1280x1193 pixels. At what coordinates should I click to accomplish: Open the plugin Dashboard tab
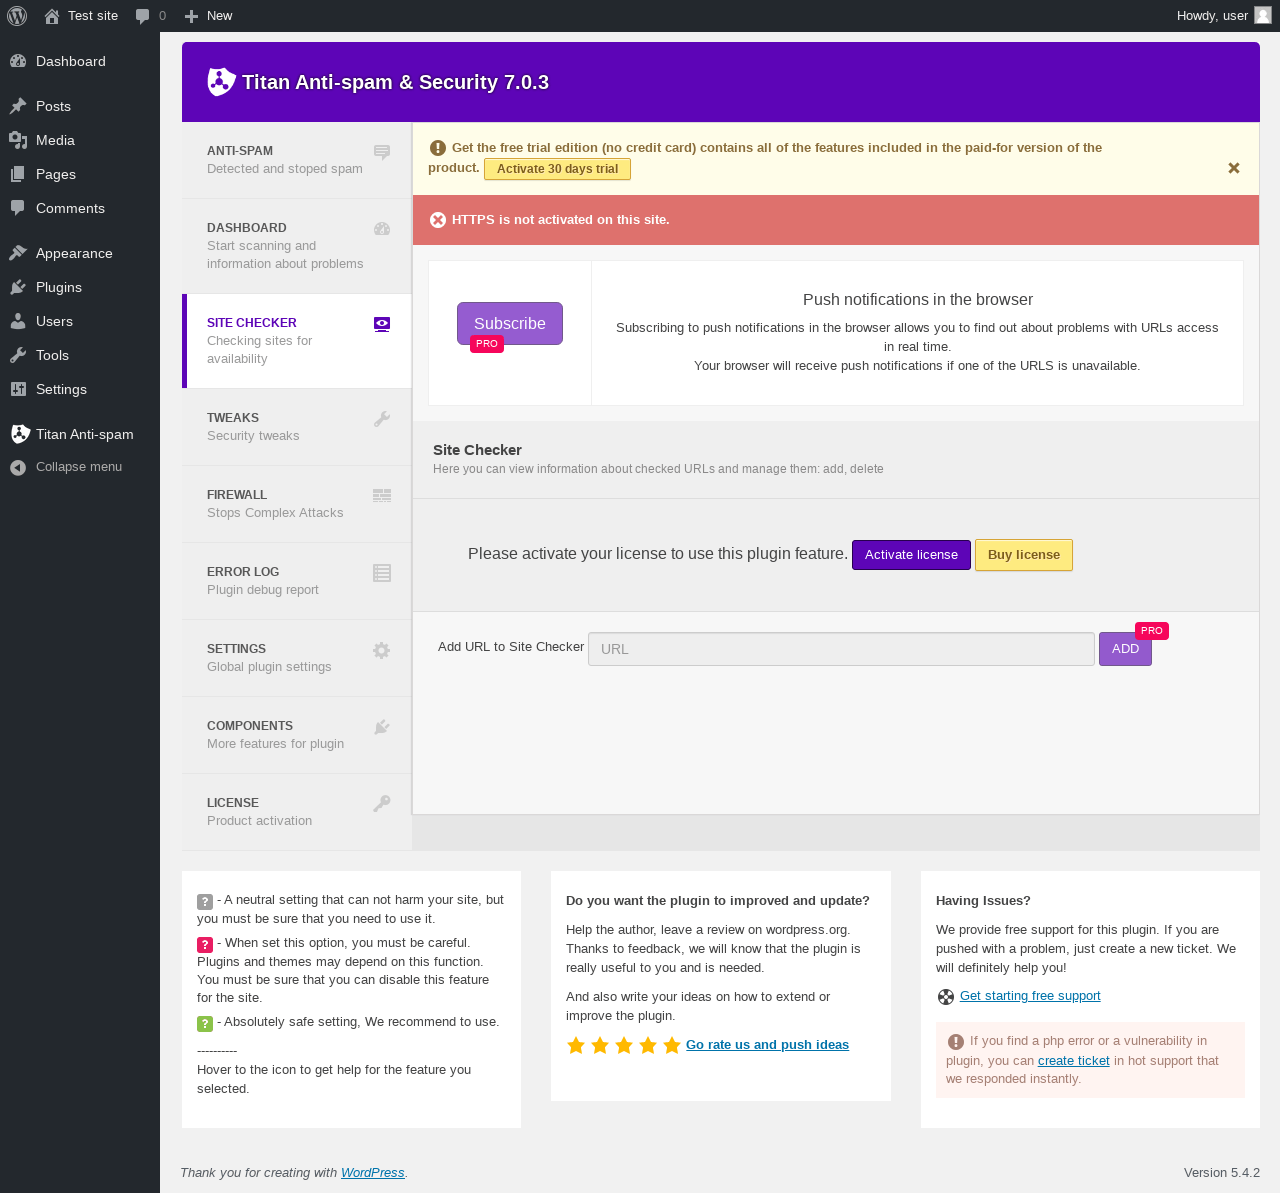297,246
